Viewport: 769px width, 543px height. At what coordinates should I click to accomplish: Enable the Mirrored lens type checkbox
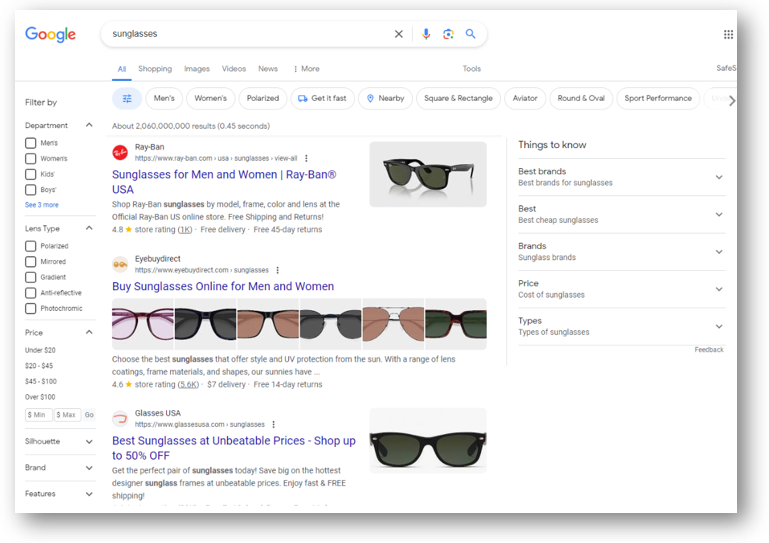30,262
